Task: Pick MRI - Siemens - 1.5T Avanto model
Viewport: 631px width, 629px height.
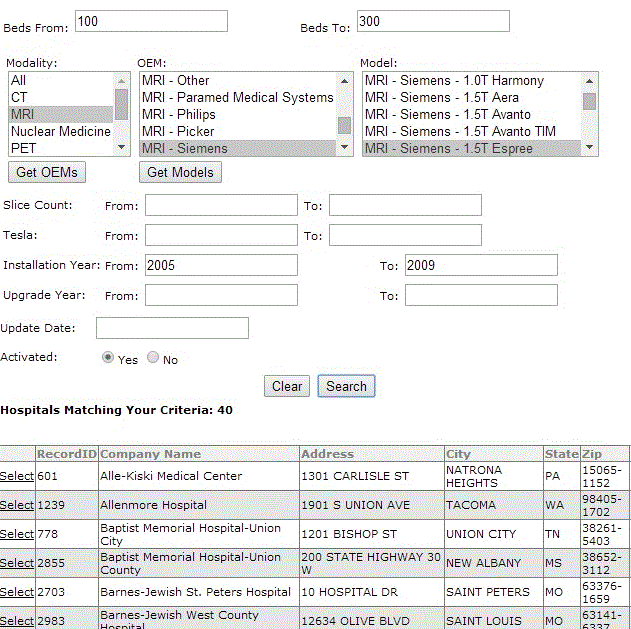Action: pyautogui.click(x=472, y=114)
